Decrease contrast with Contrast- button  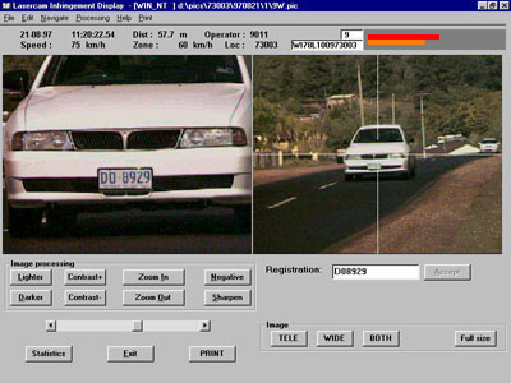coord(85,297)
